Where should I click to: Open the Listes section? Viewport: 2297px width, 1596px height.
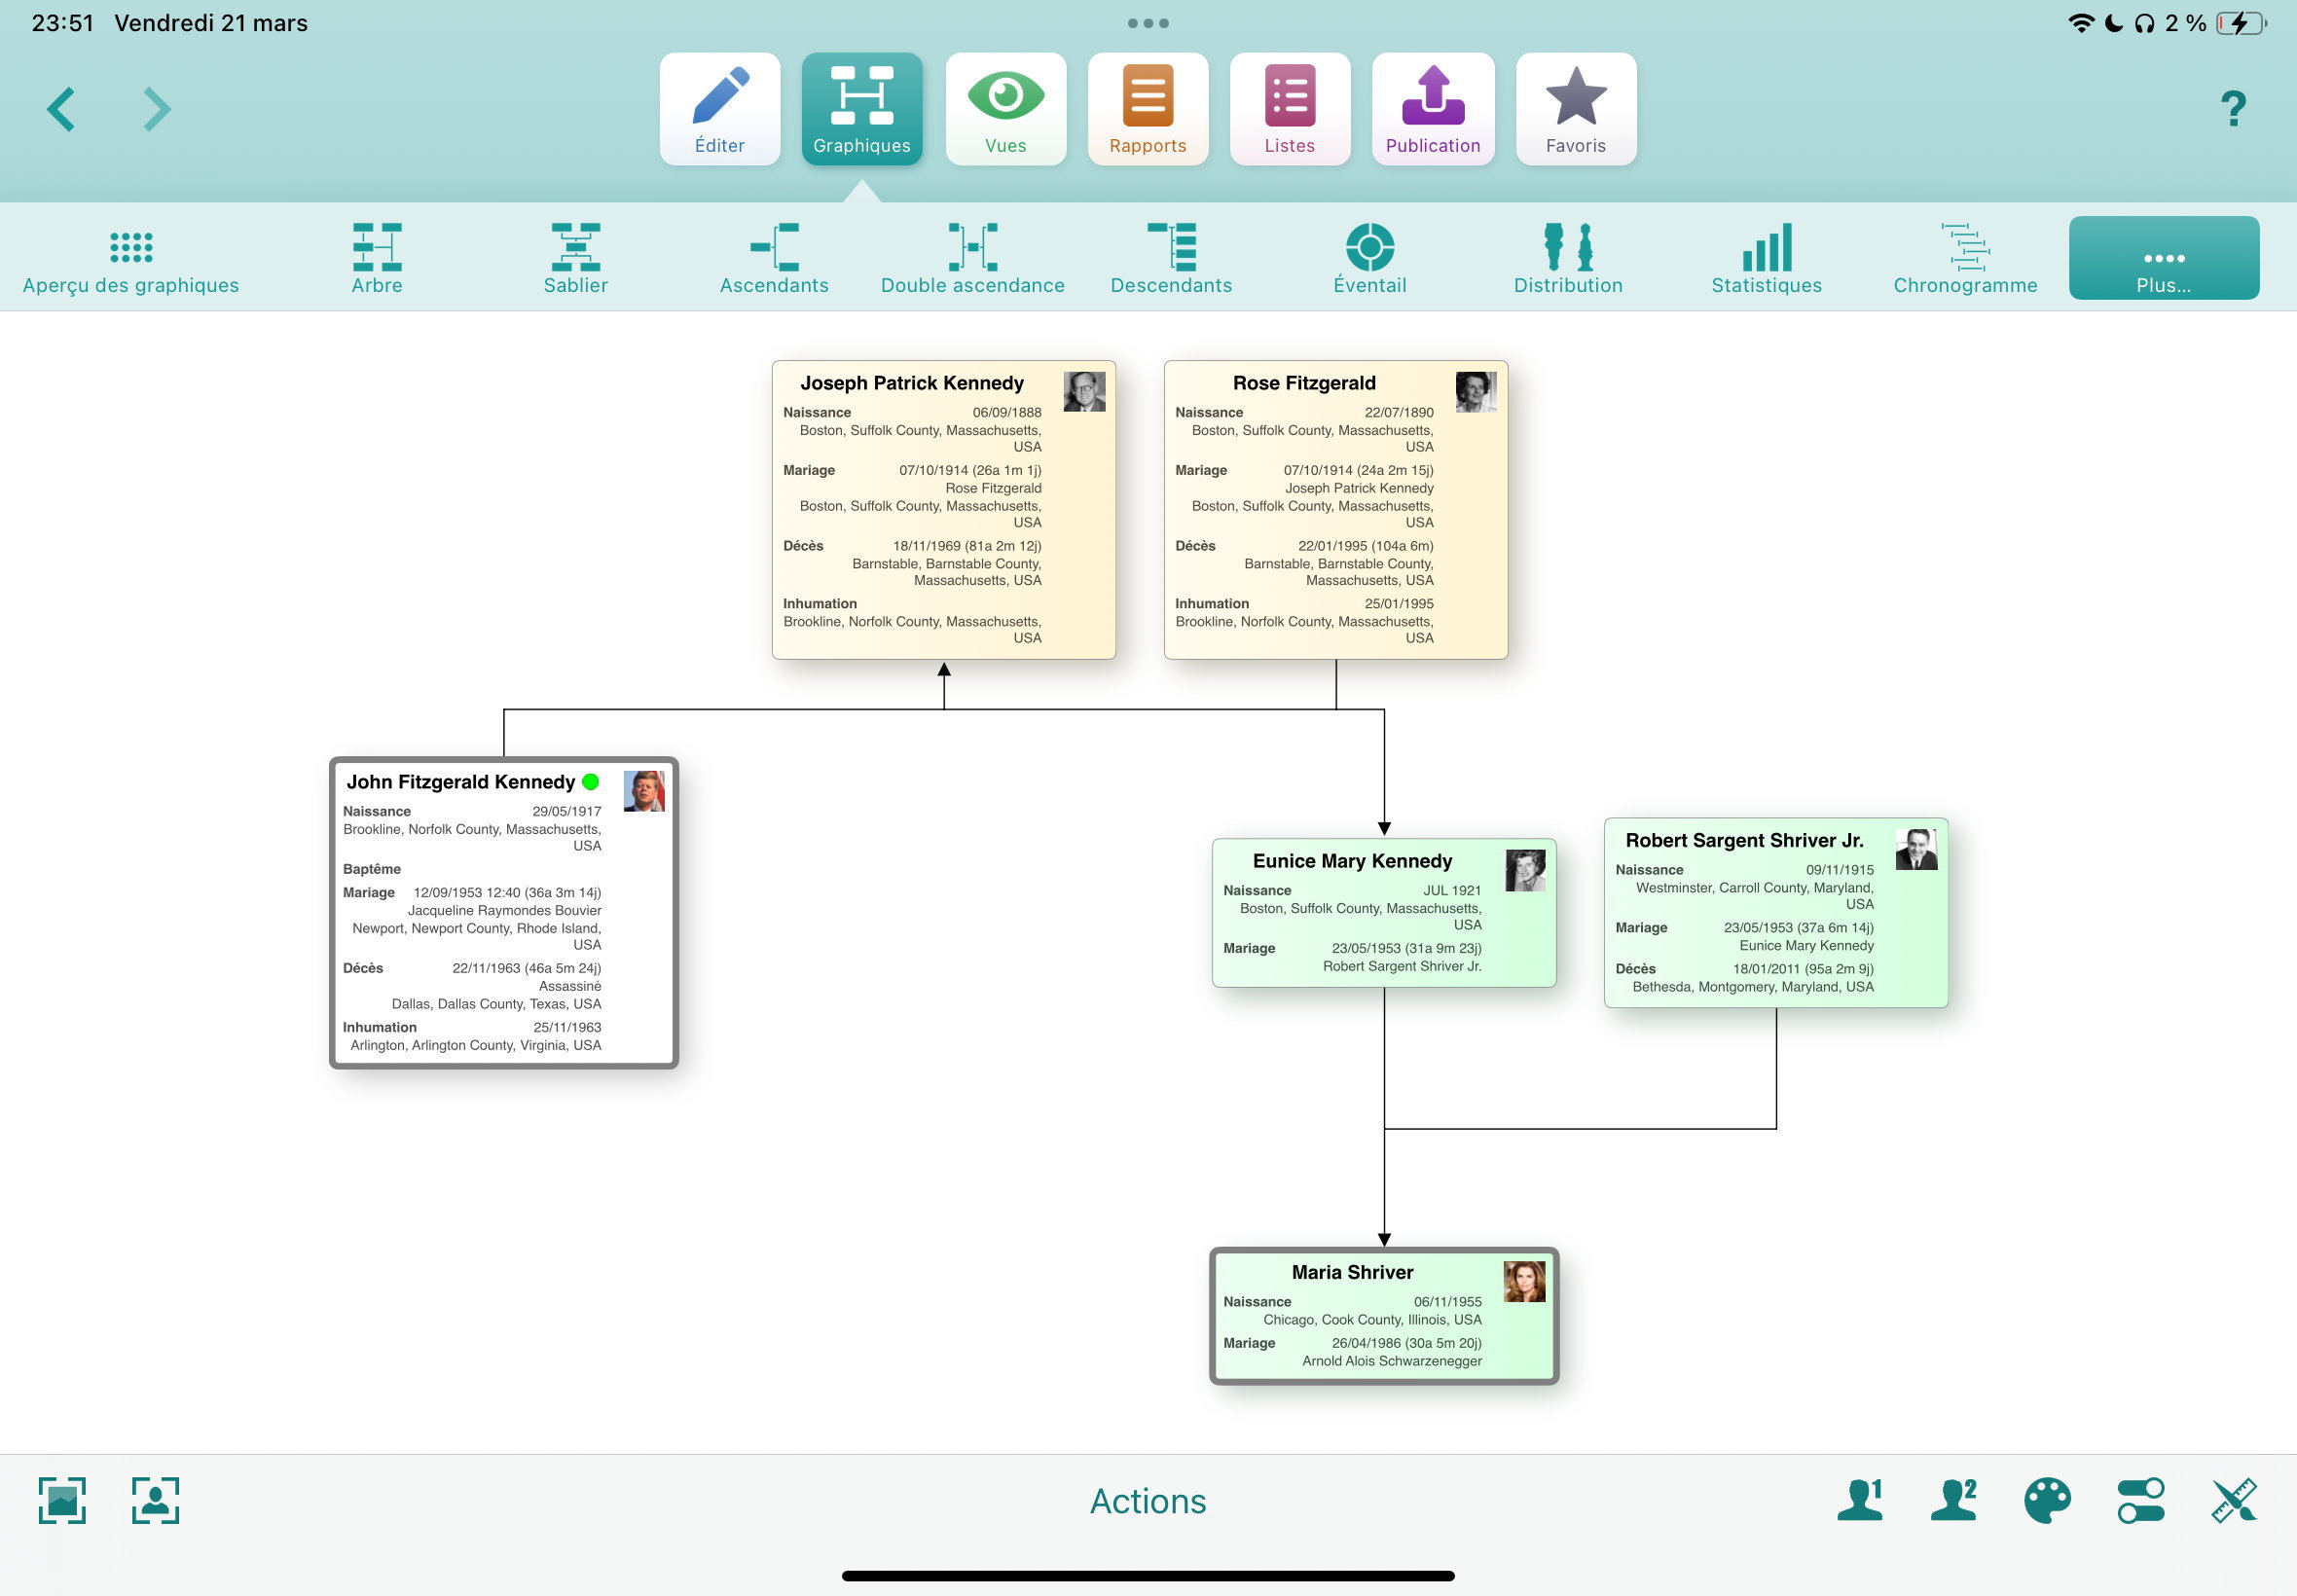point(1290,109)
